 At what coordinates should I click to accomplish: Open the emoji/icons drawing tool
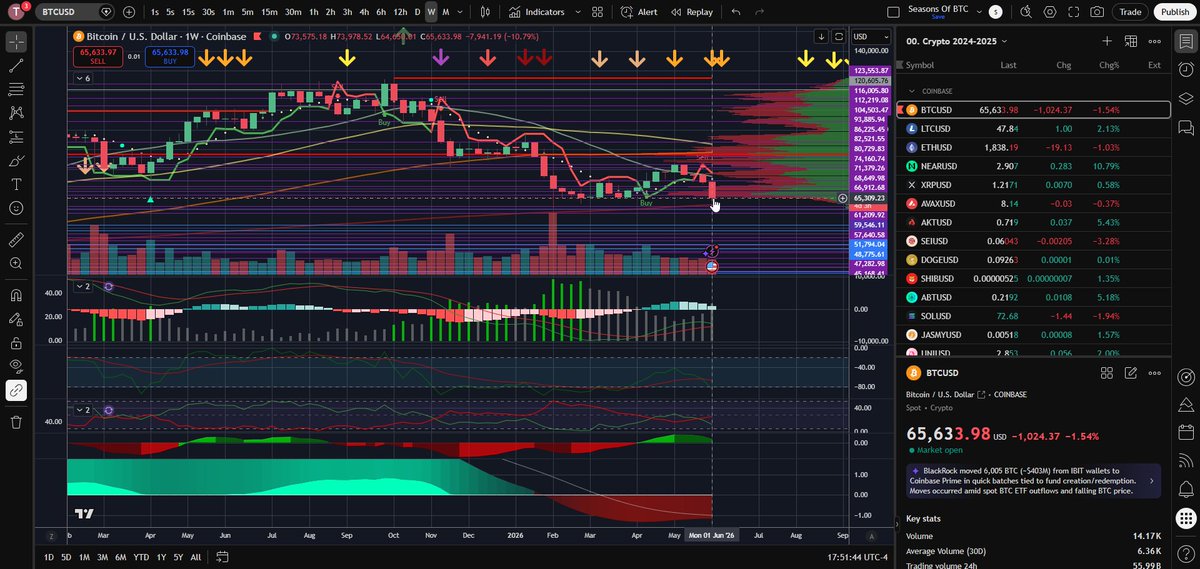(16, 208)
